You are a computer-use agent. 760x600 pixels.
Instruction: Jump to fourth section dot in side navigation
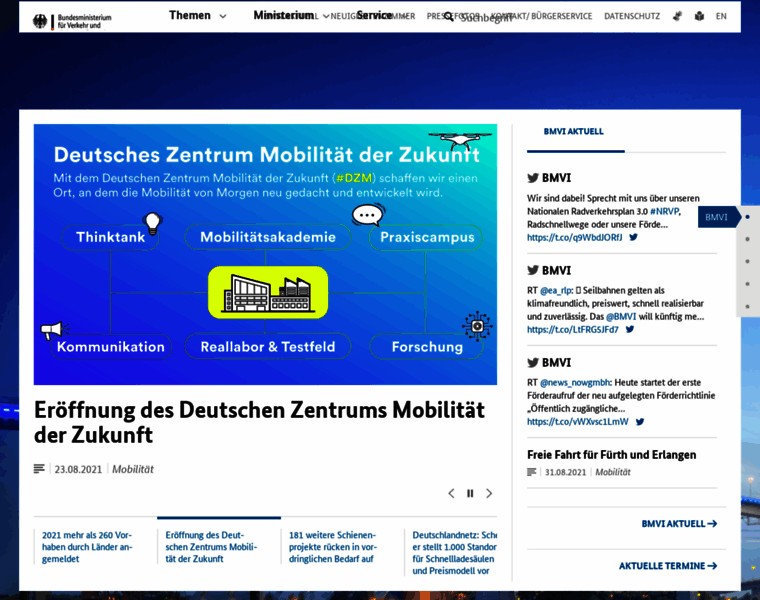(747, 284)
